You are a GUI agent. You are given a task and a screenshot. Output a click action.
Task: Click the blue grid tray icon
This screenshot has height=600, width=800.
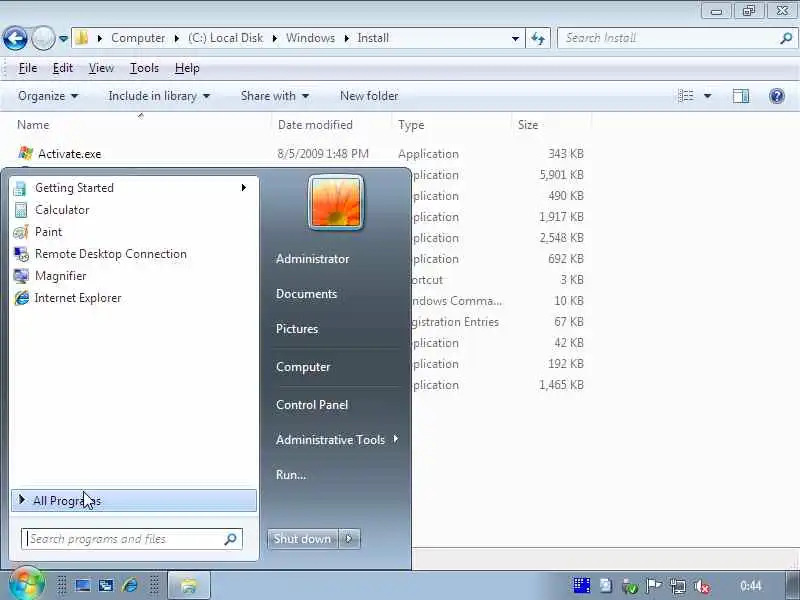tap(582, 586)
